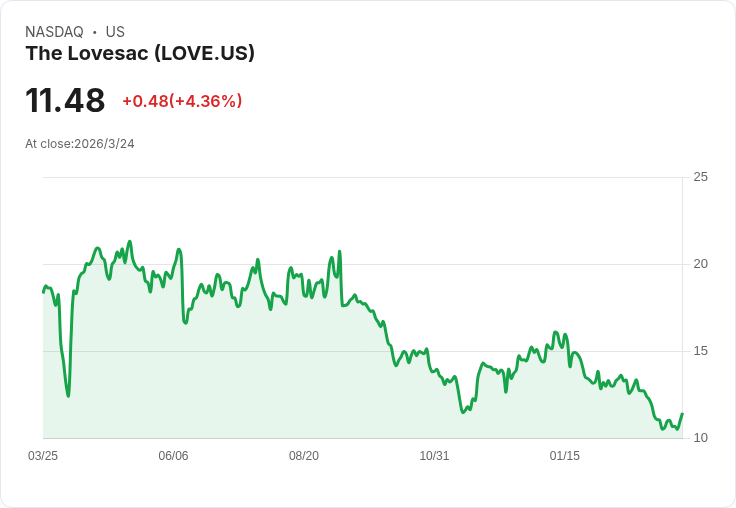736x508 pixels.
Task: Select the 08/20 date axis label
Action: click(304, 456)
